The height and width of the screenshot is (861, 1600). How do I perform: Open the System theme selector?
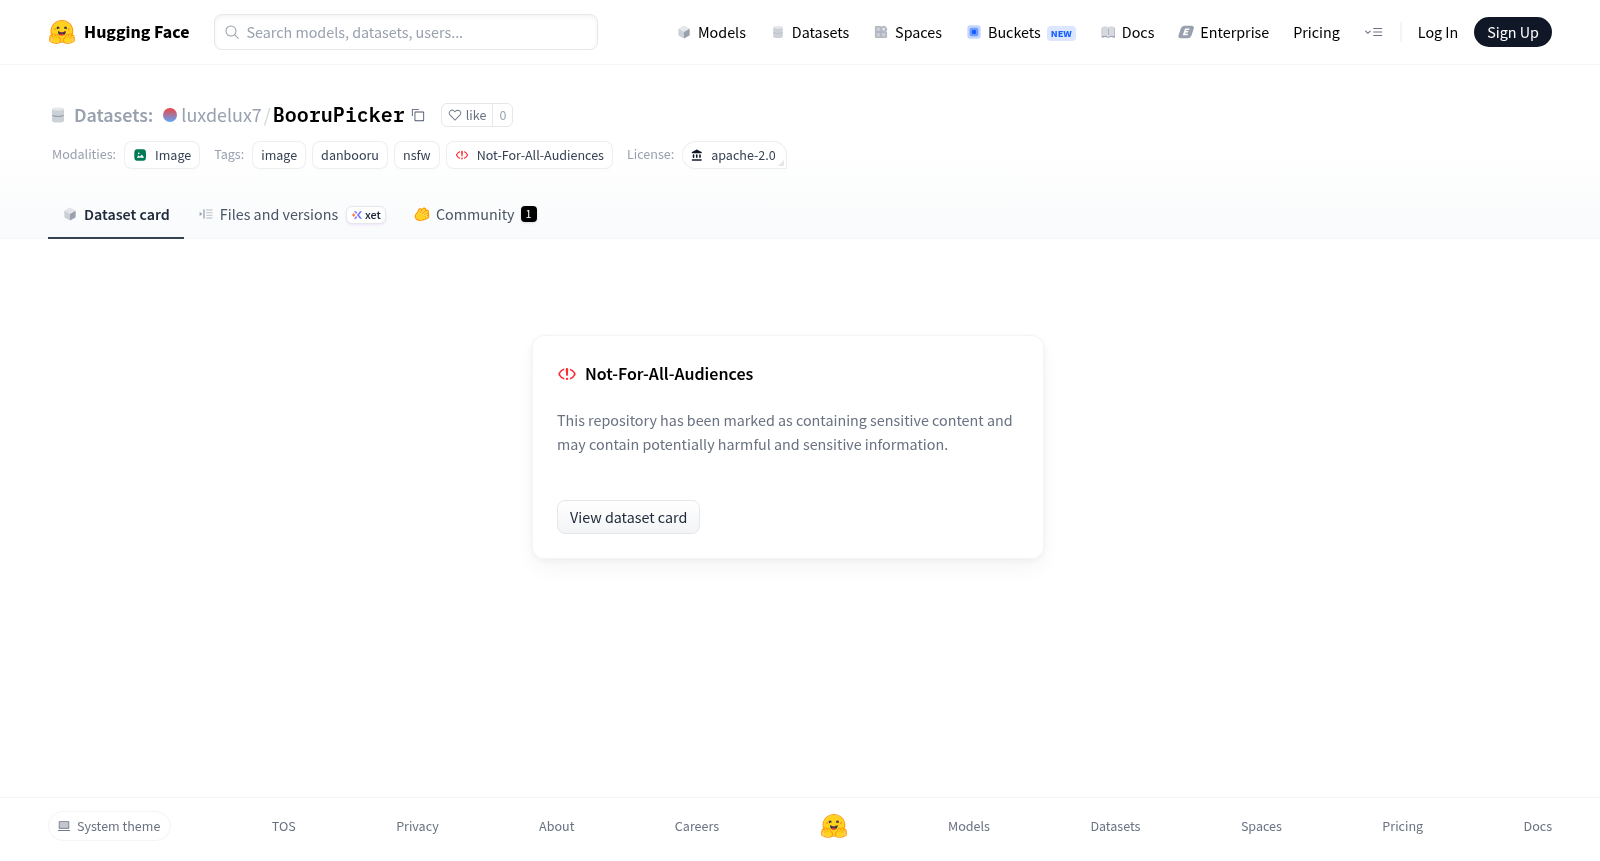coord(109,826)
